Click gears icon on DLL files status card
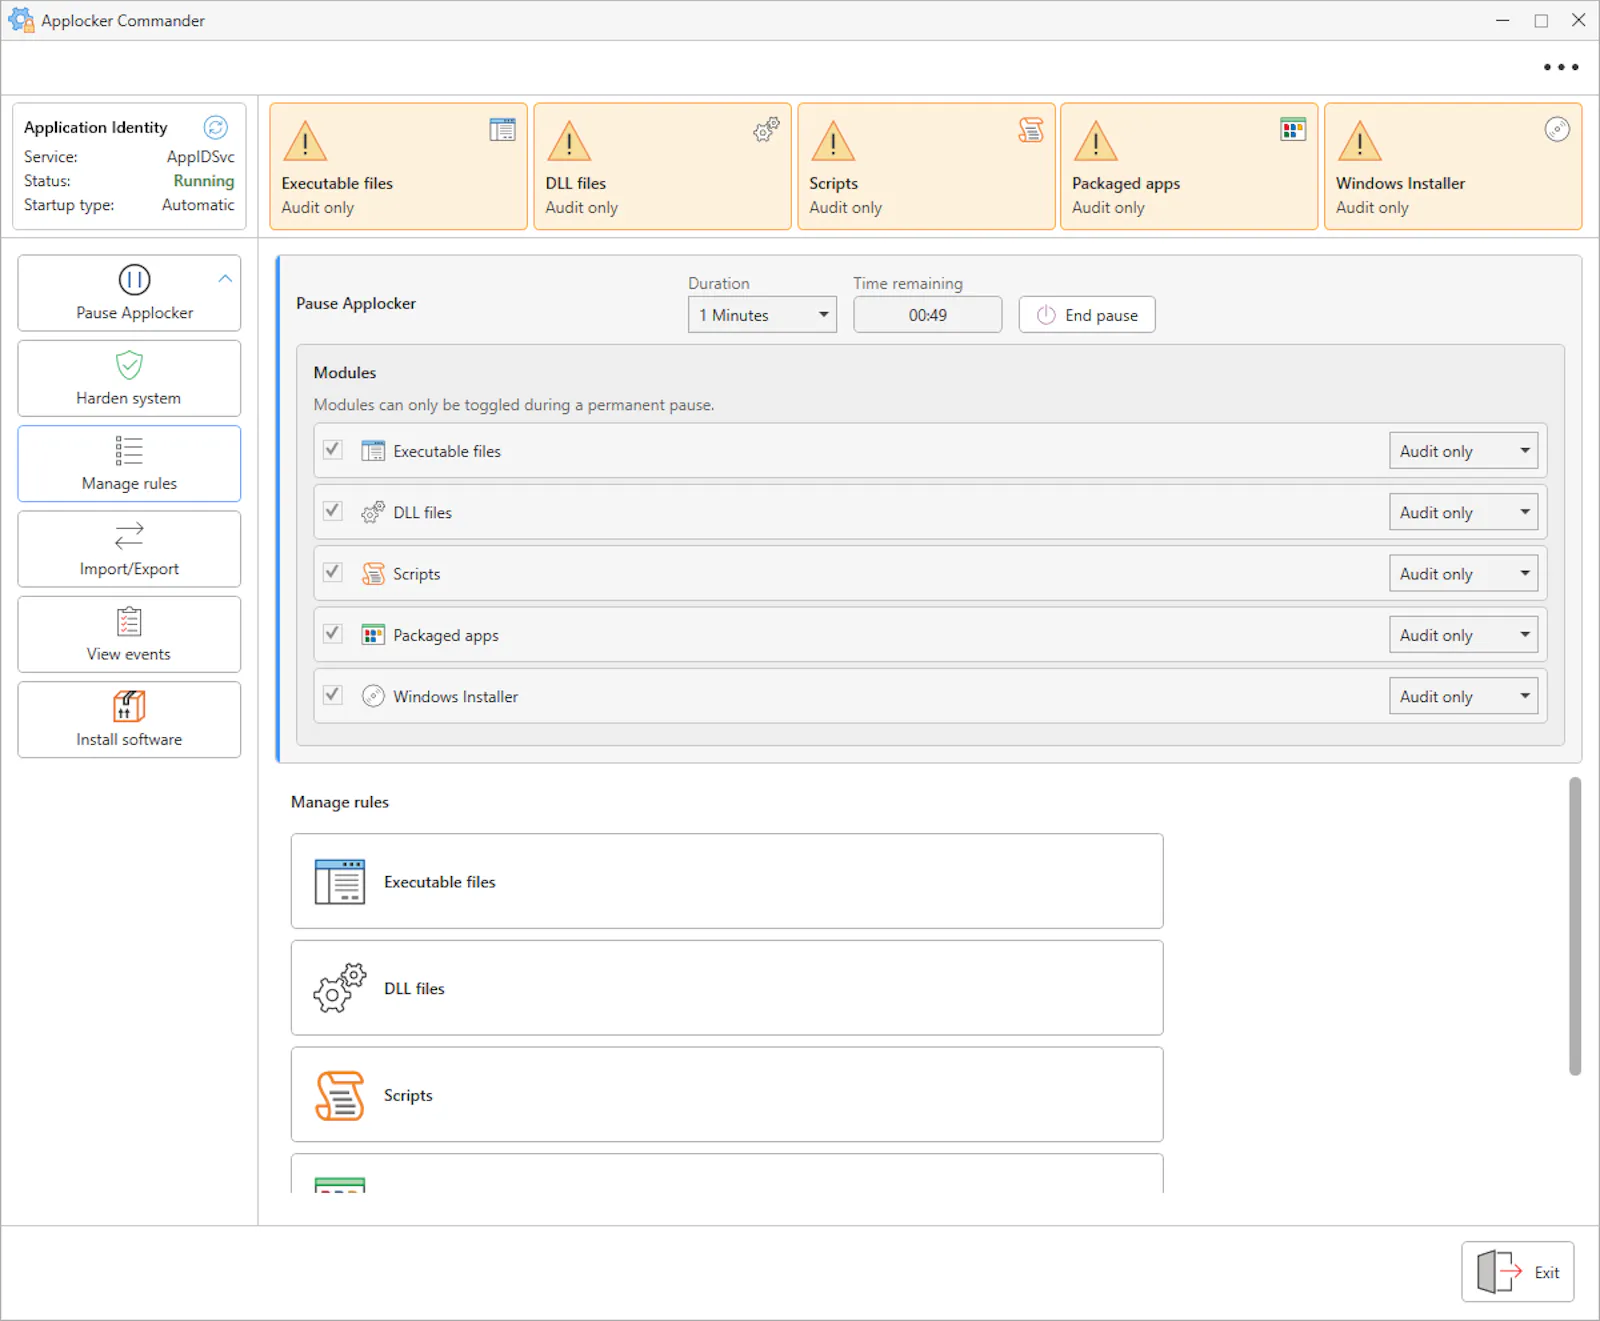The width and height of the screenshot is (1600, 1321). click(766, 129)
